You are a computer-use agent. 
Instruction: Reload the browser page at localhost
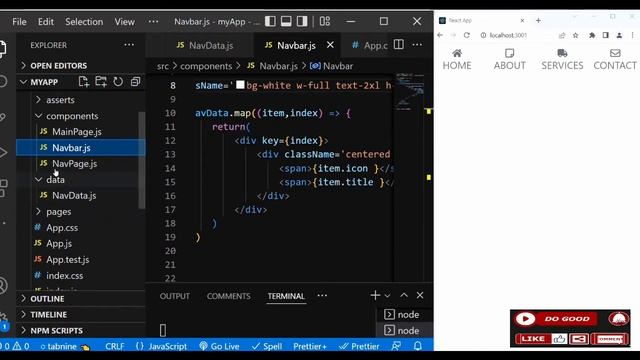(x=467, y=36)
